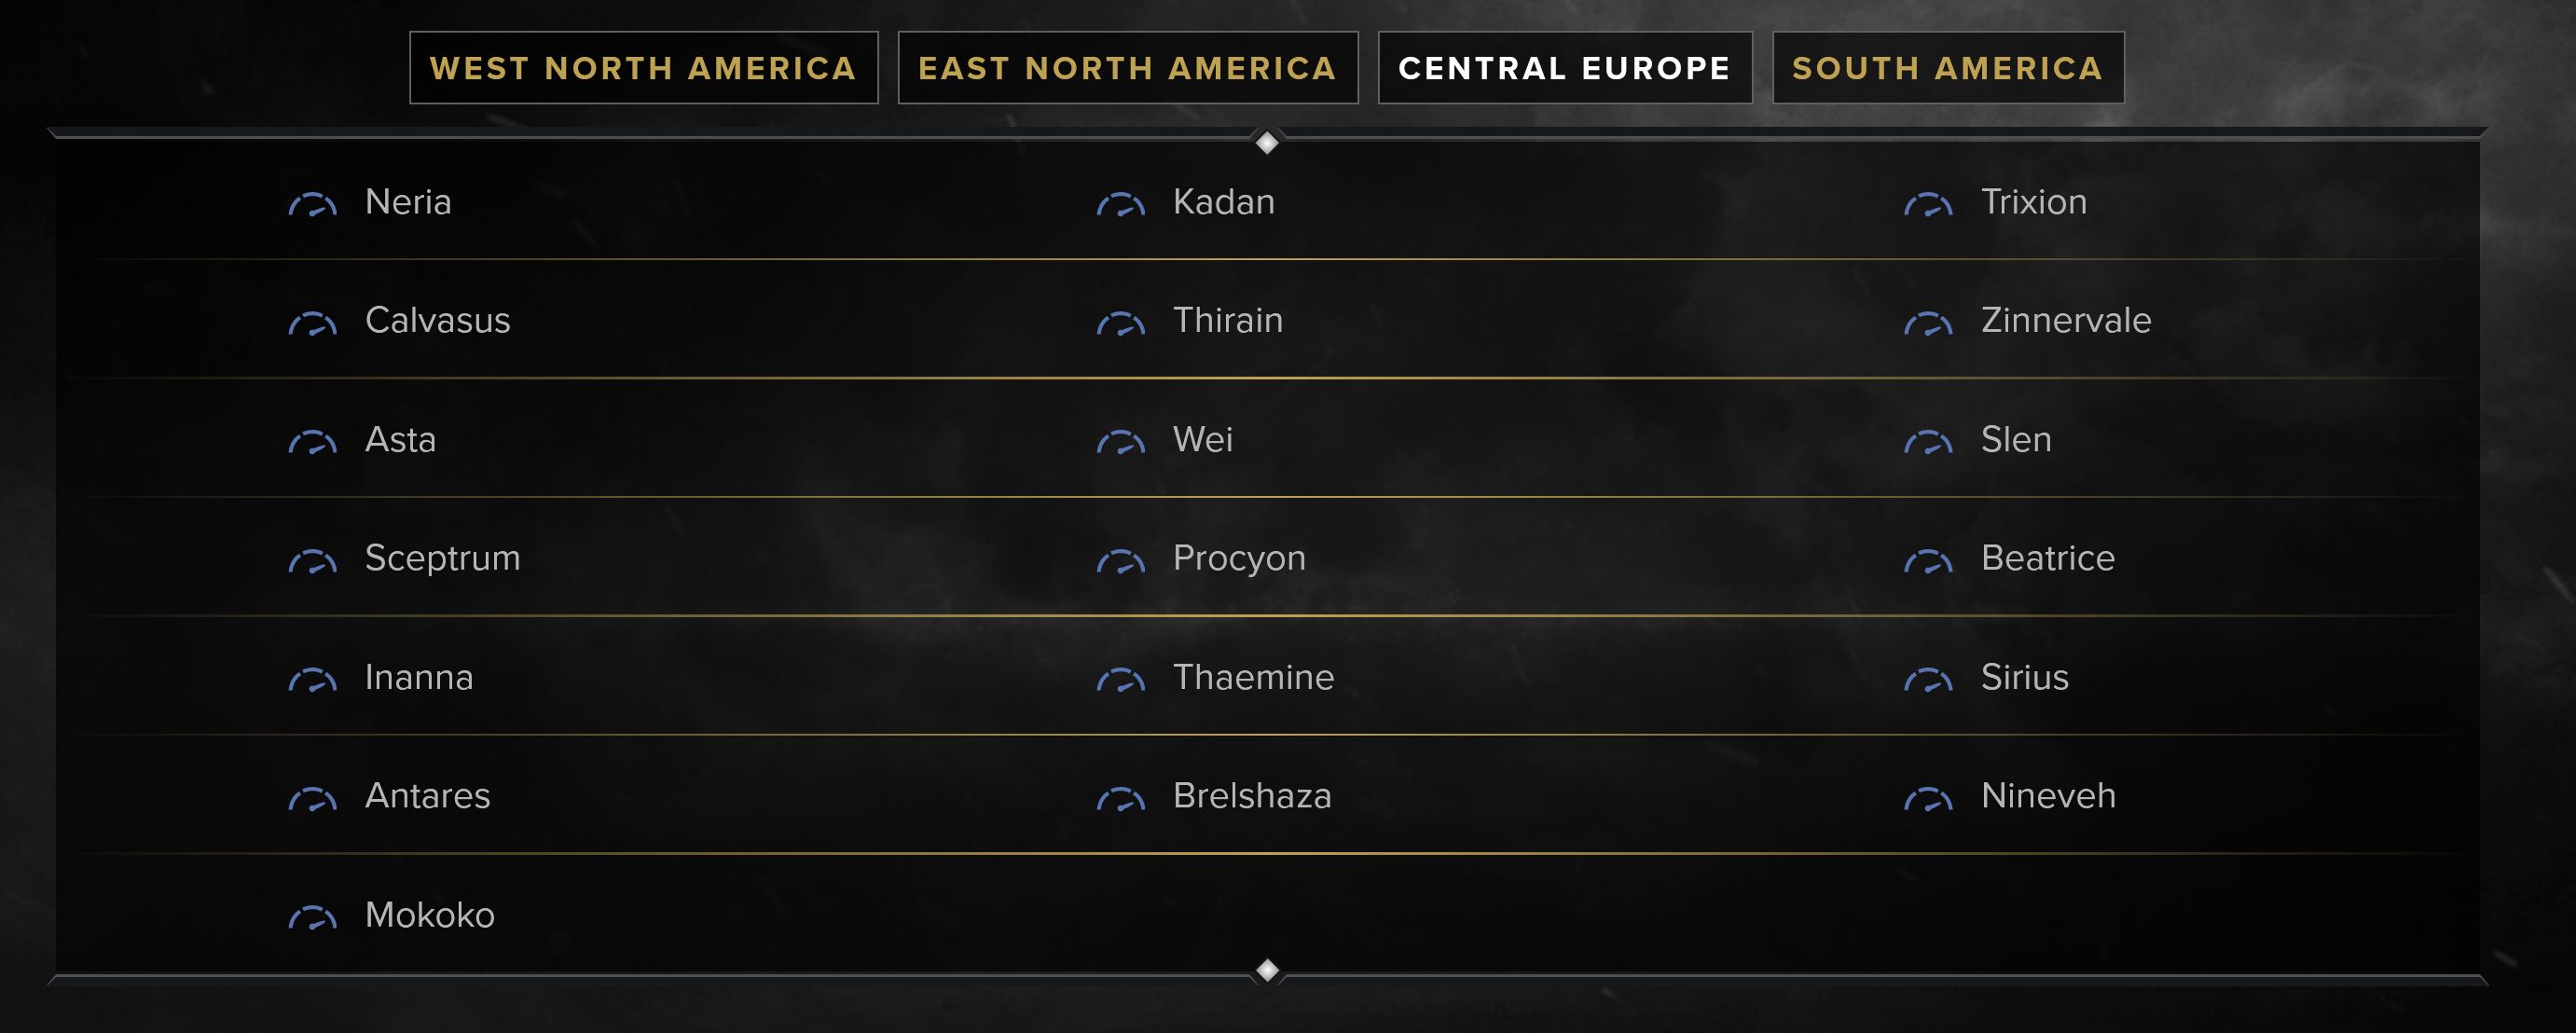Select the Beatrice server entry
The image size is (2576, 1033).
point(2048,558)
